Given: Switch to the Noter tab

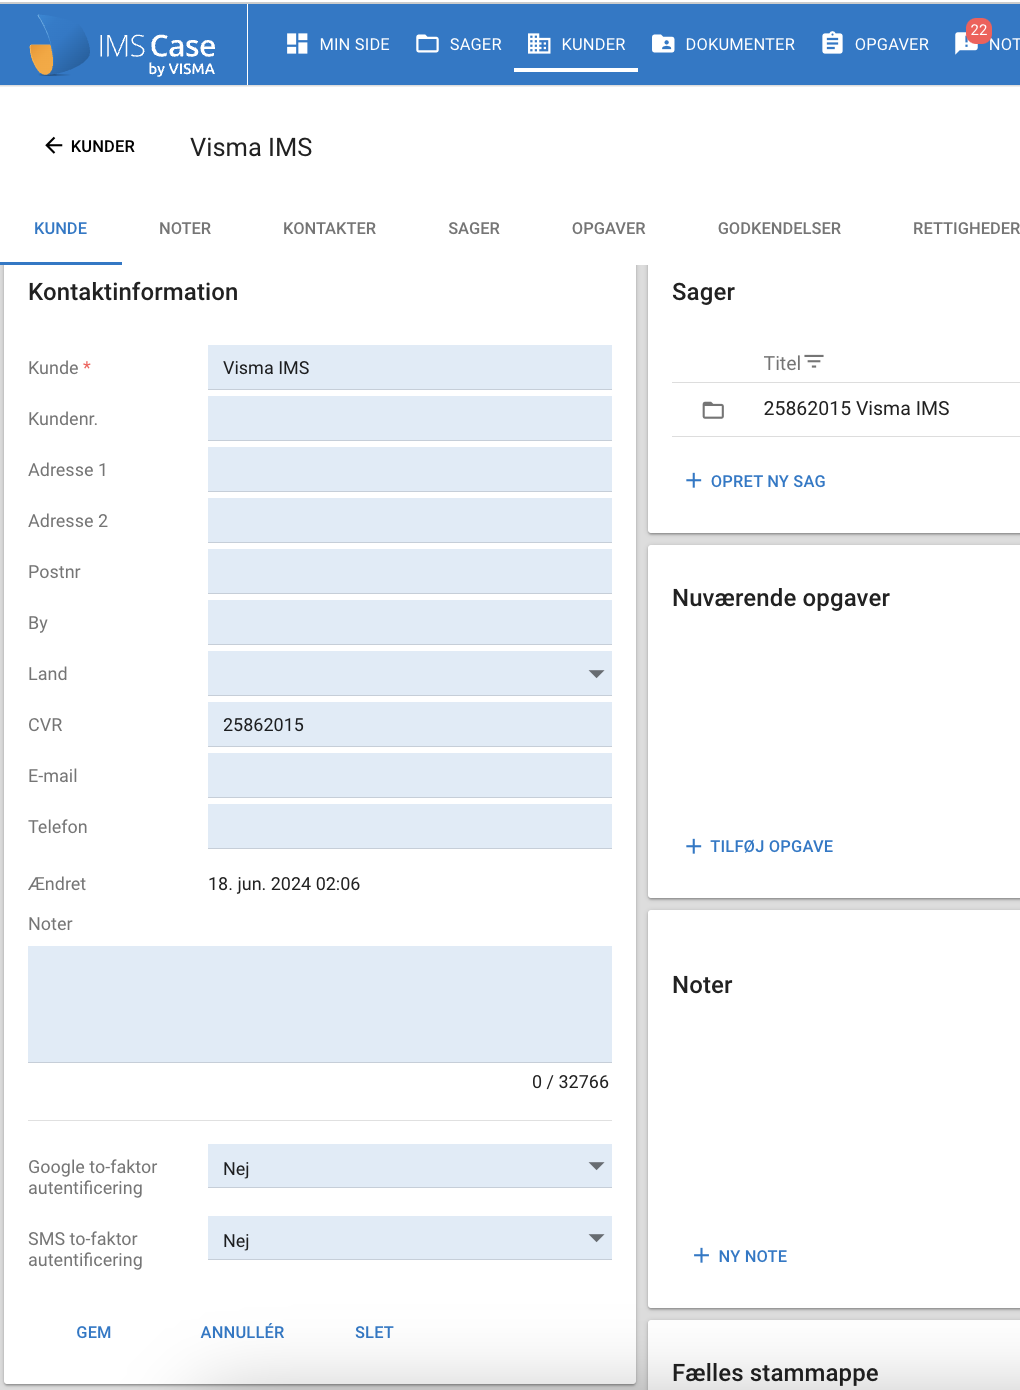Looking at the screenshot, I should [x=185, y=228].
